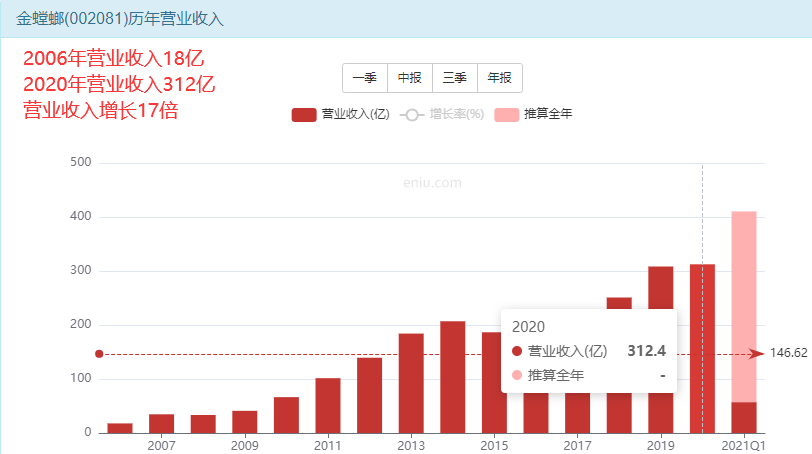Click the tooltip year label 2020
Image resolution: width=812 pixels, height=454 pixels.
[x=528, y=327]
